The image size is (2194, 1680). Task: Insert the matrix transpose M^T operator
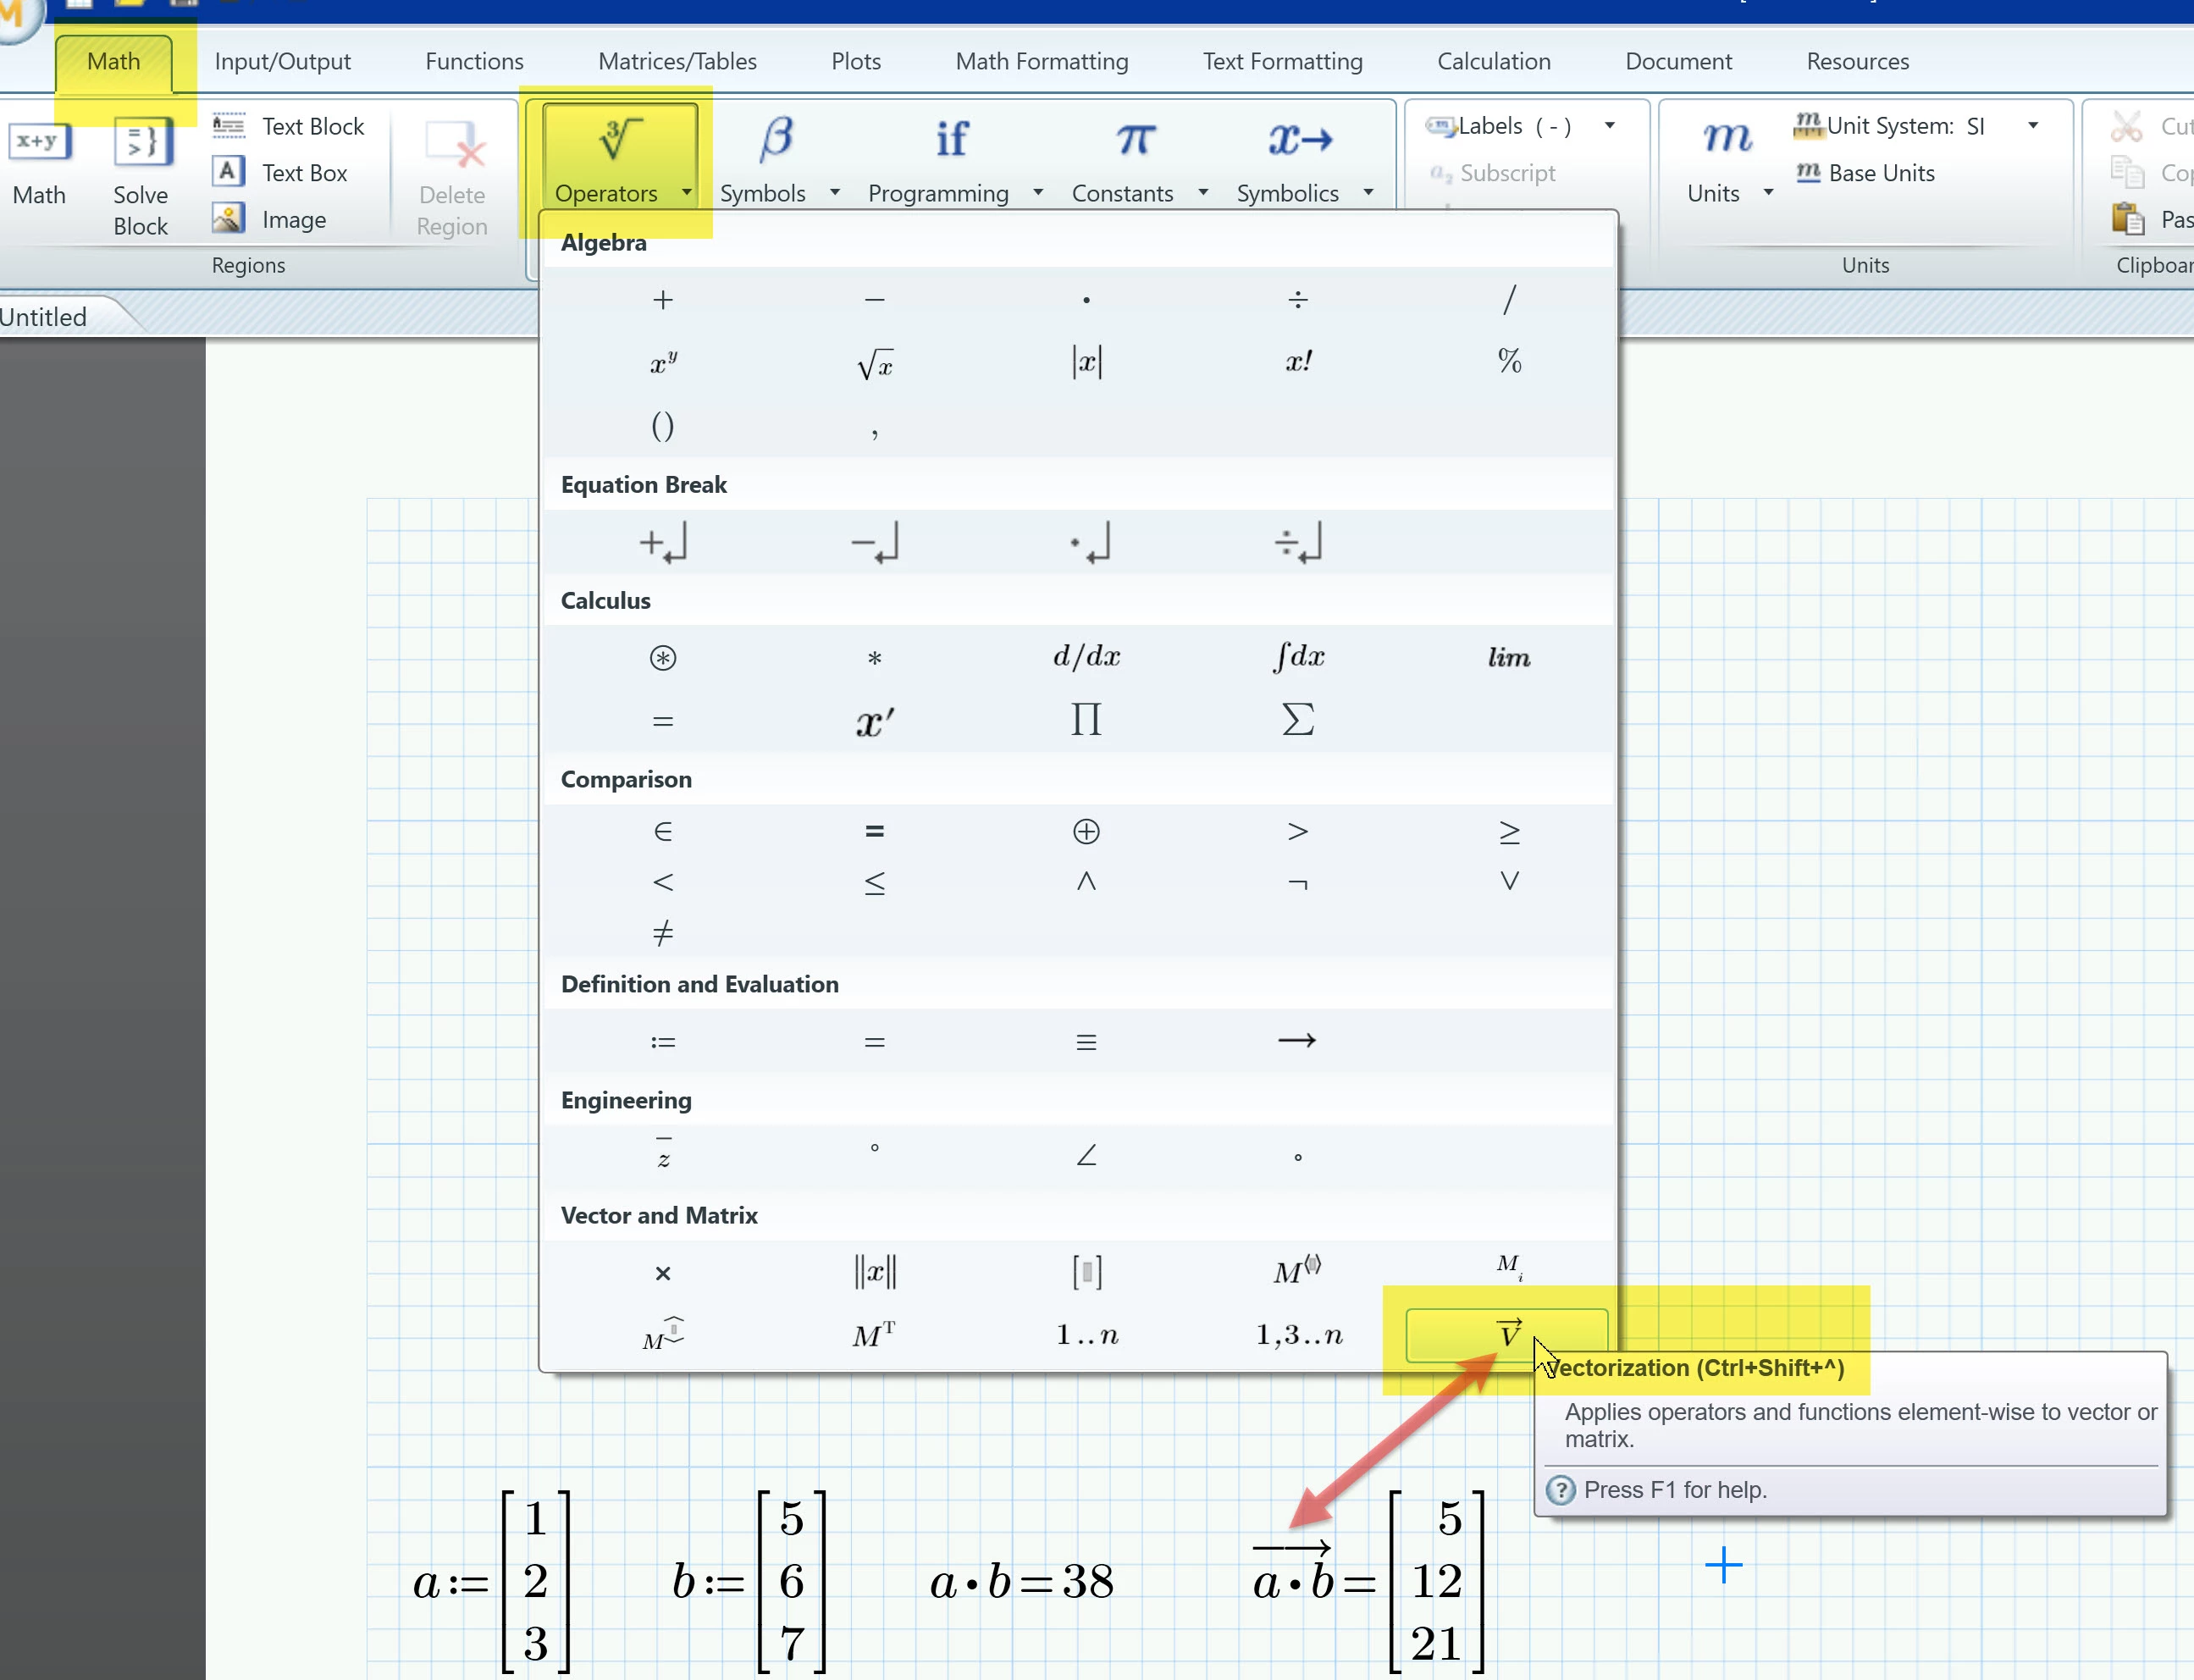tap(874, 1335)
